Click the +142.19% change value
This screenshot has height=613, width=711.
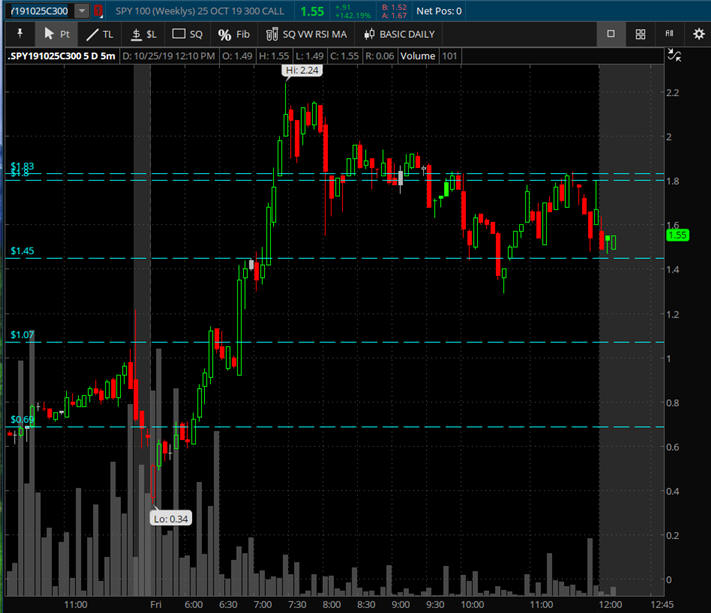pos(353,15)
